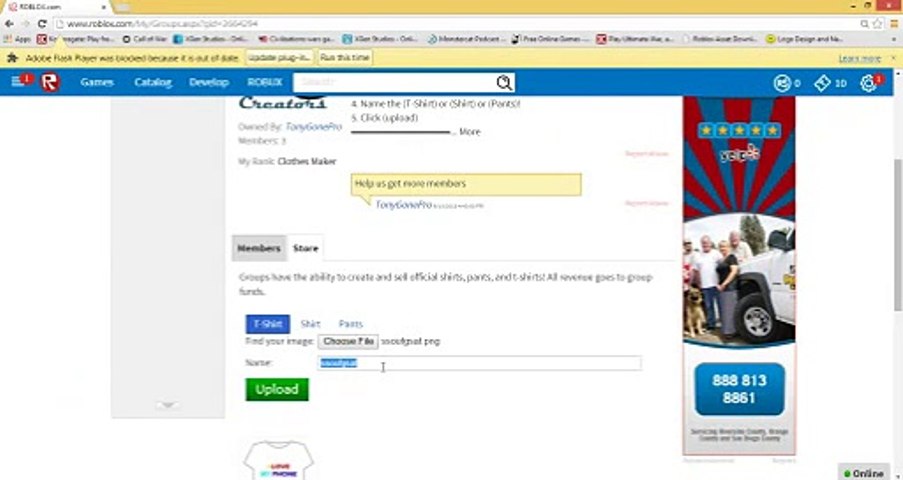903x480 pixels.
Task: Click inside the Name text field
Action: 479,362
